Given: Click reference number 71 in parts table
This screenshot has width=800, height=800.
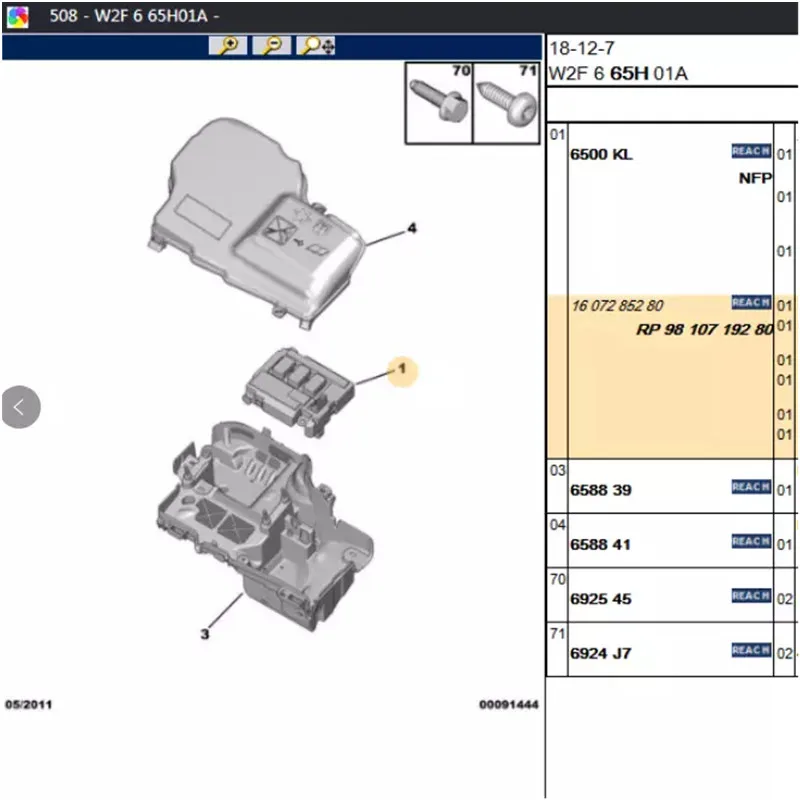Looking at the screenshot, I should (x=557, y=634).
